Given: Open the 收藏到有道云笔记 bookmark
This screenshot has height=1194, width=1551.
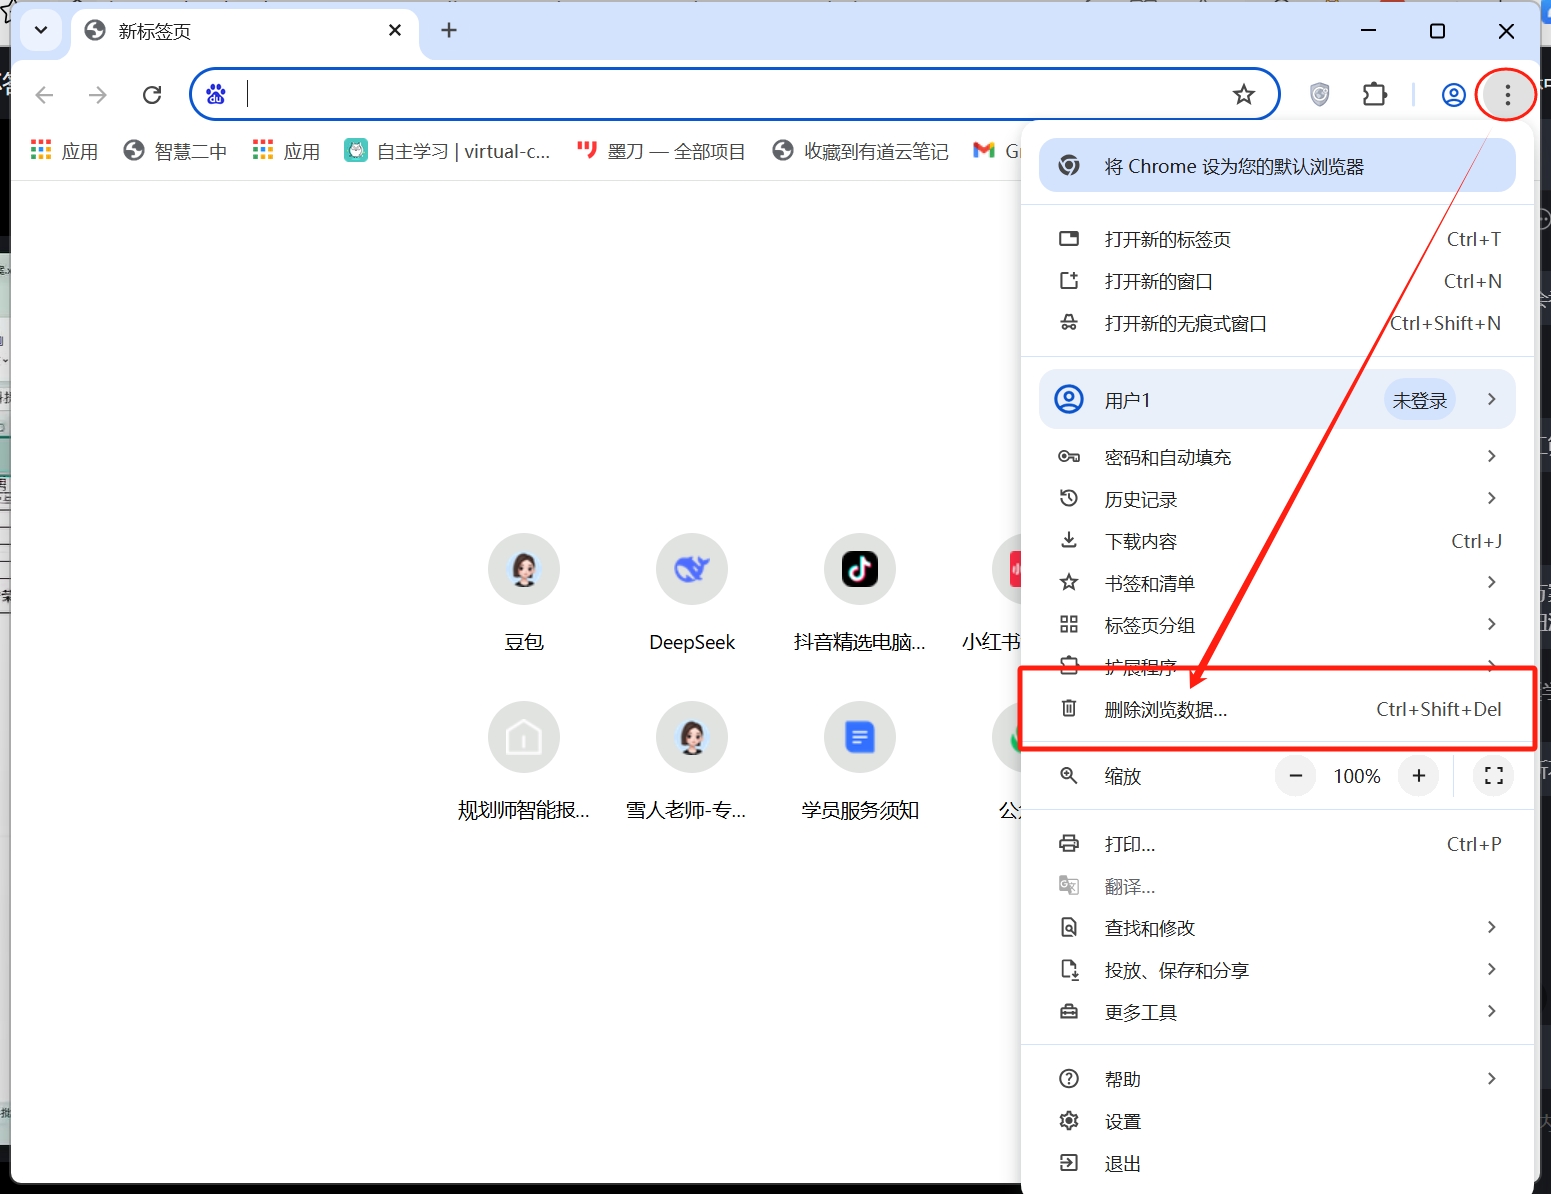Looking at the screenshot, I should (x=860, y=150).
